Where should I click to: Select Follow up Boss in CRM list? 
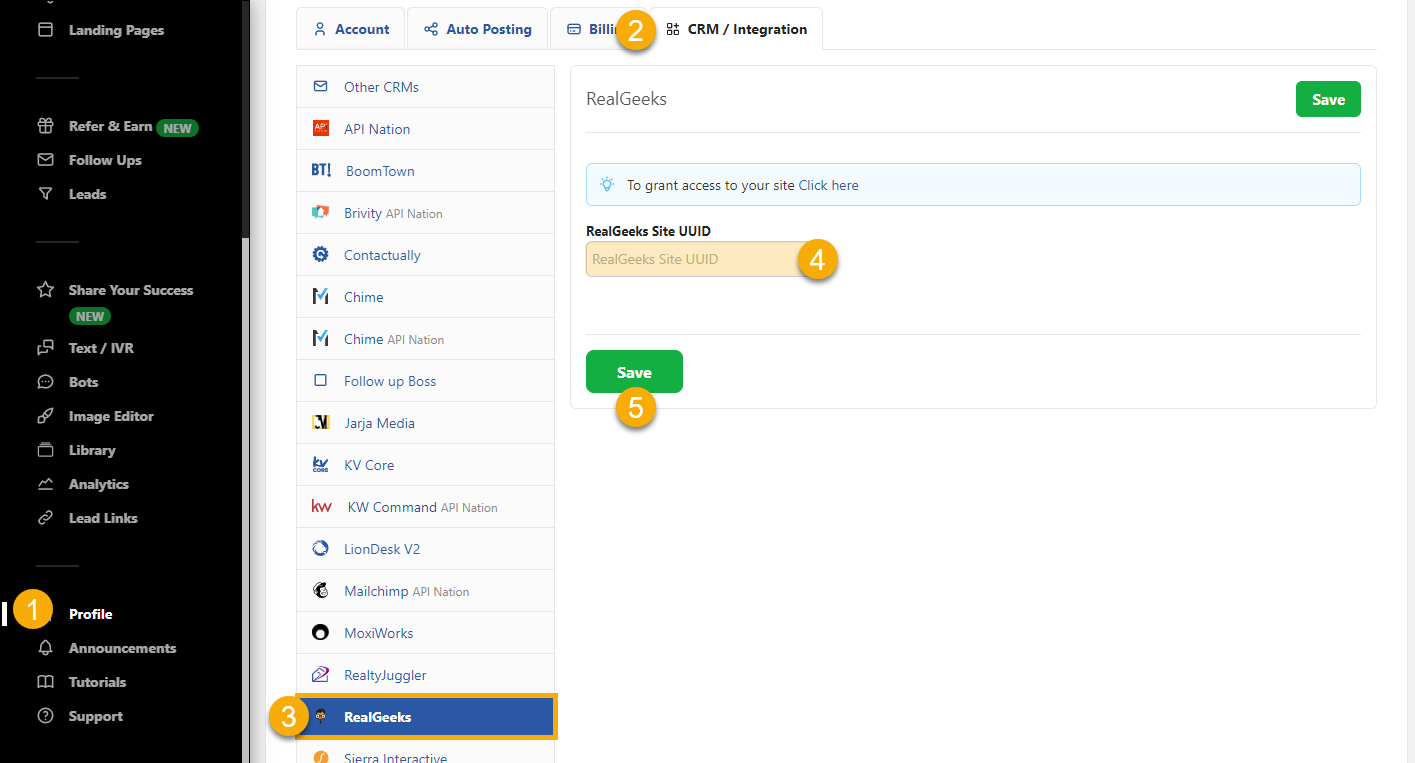click(390, 381)
